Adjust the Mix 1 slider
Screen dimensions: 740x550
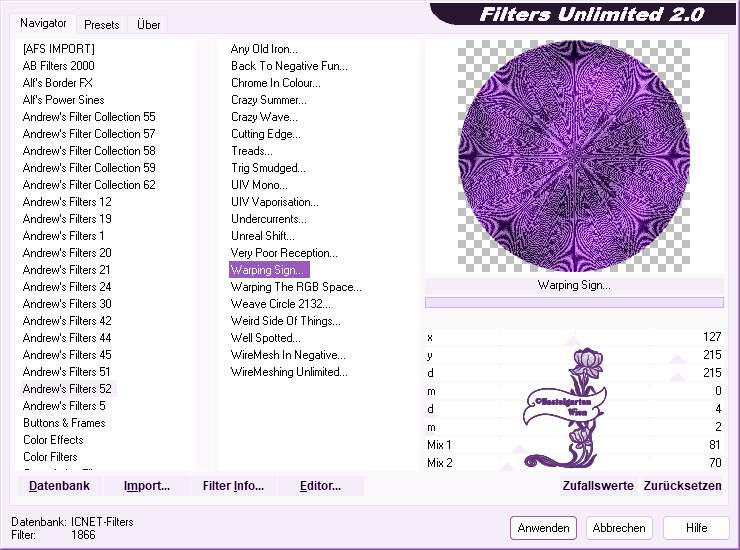coord(573,445)
